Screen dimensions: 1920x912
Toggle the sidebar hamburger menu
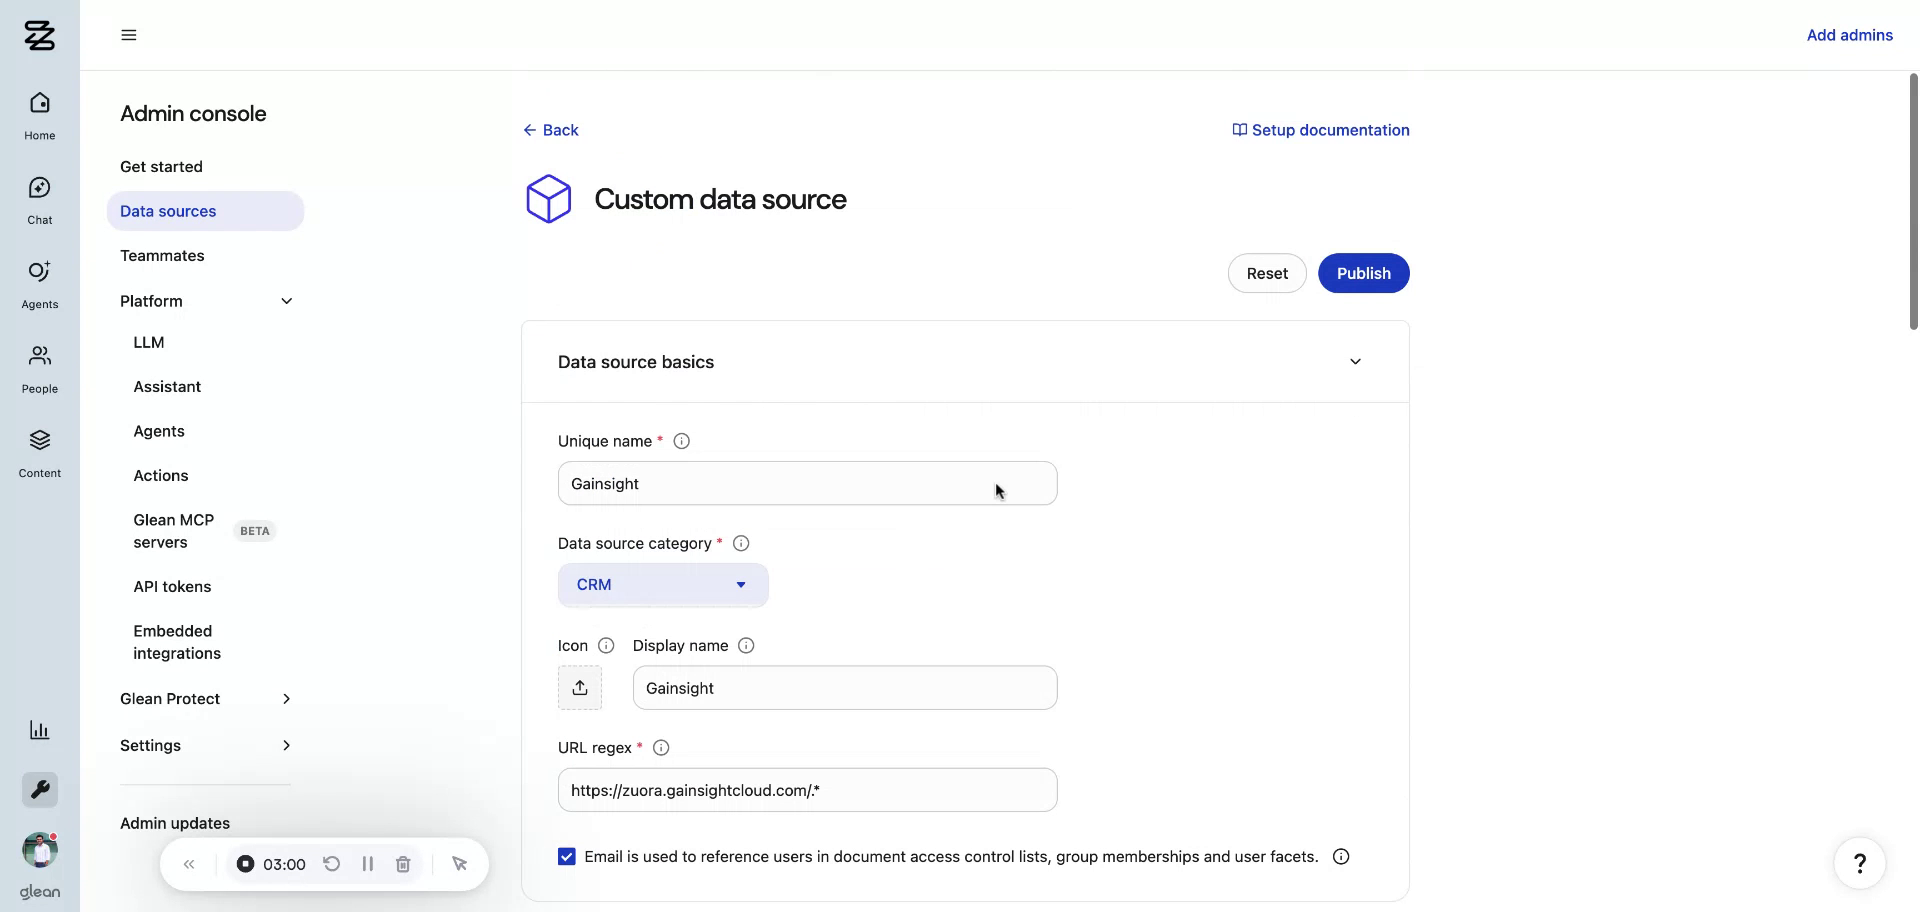(128, 34)
